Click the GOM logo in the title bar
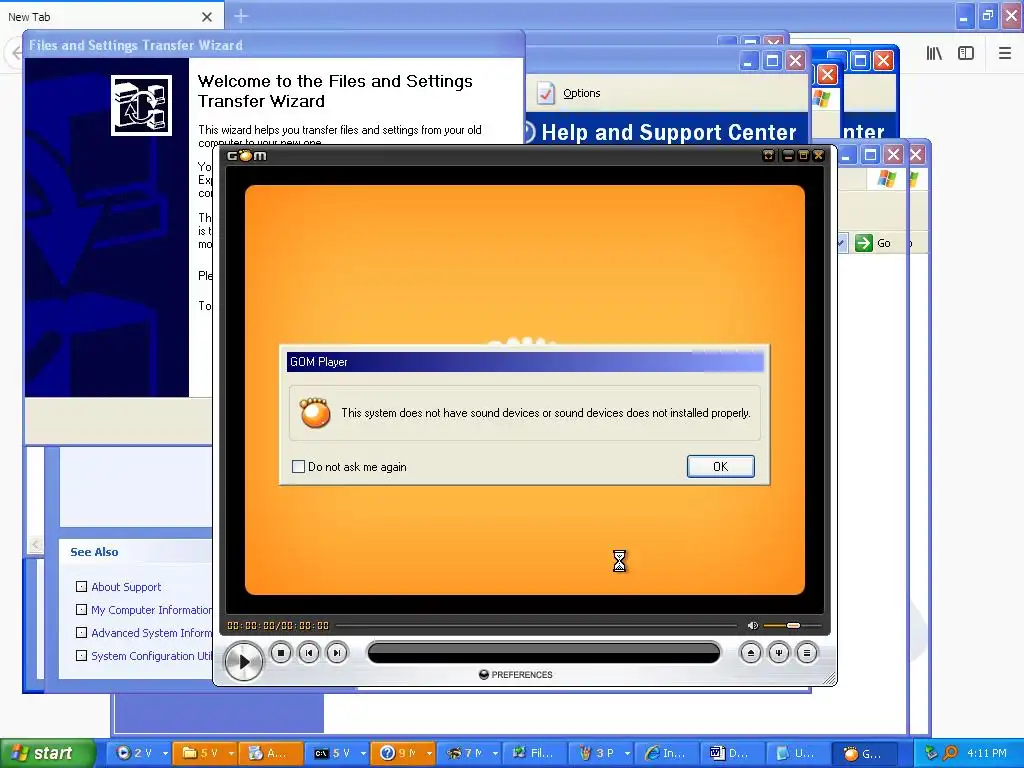 pyautogui.click(x=247, y=155)
